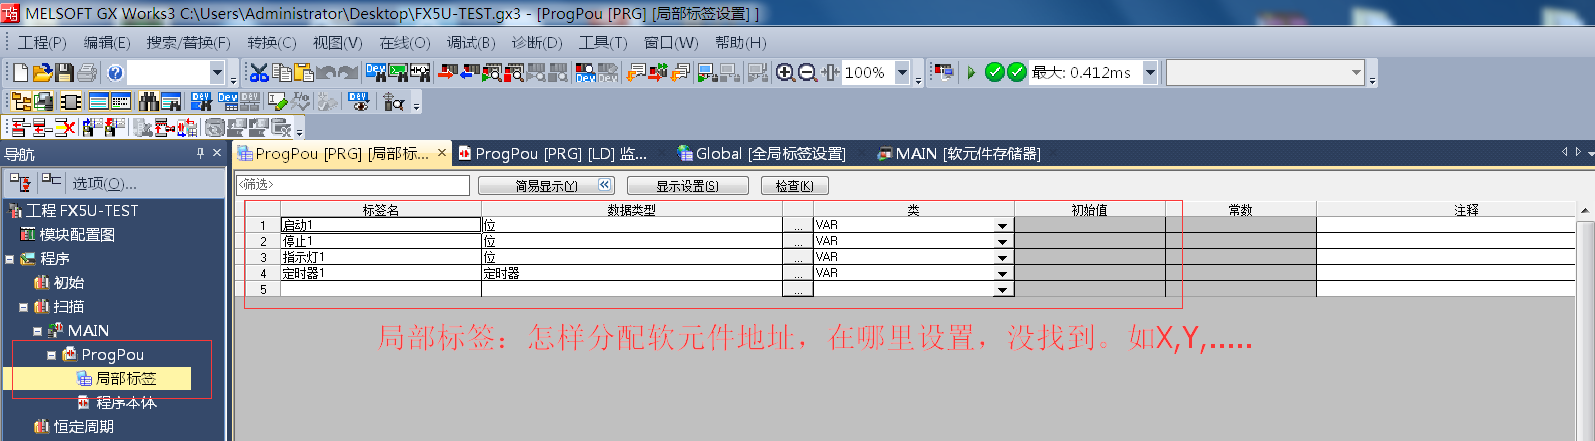Pin the navigation panel with pushpin

200,153
